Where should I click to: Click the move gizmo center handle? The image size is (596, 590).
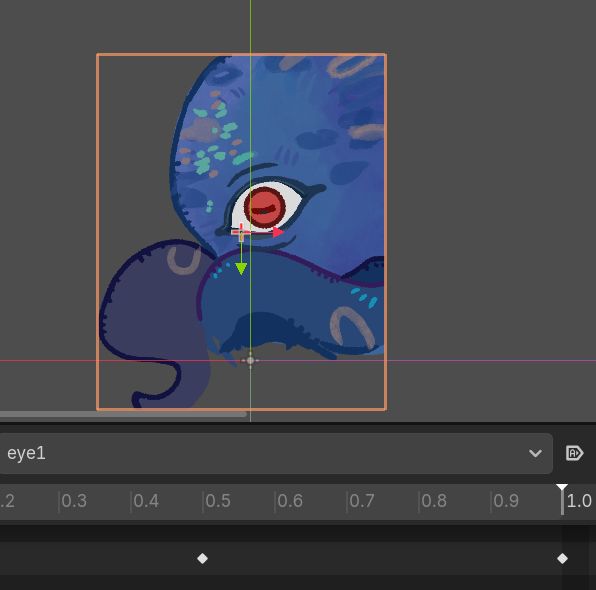[x=241, y=233]
